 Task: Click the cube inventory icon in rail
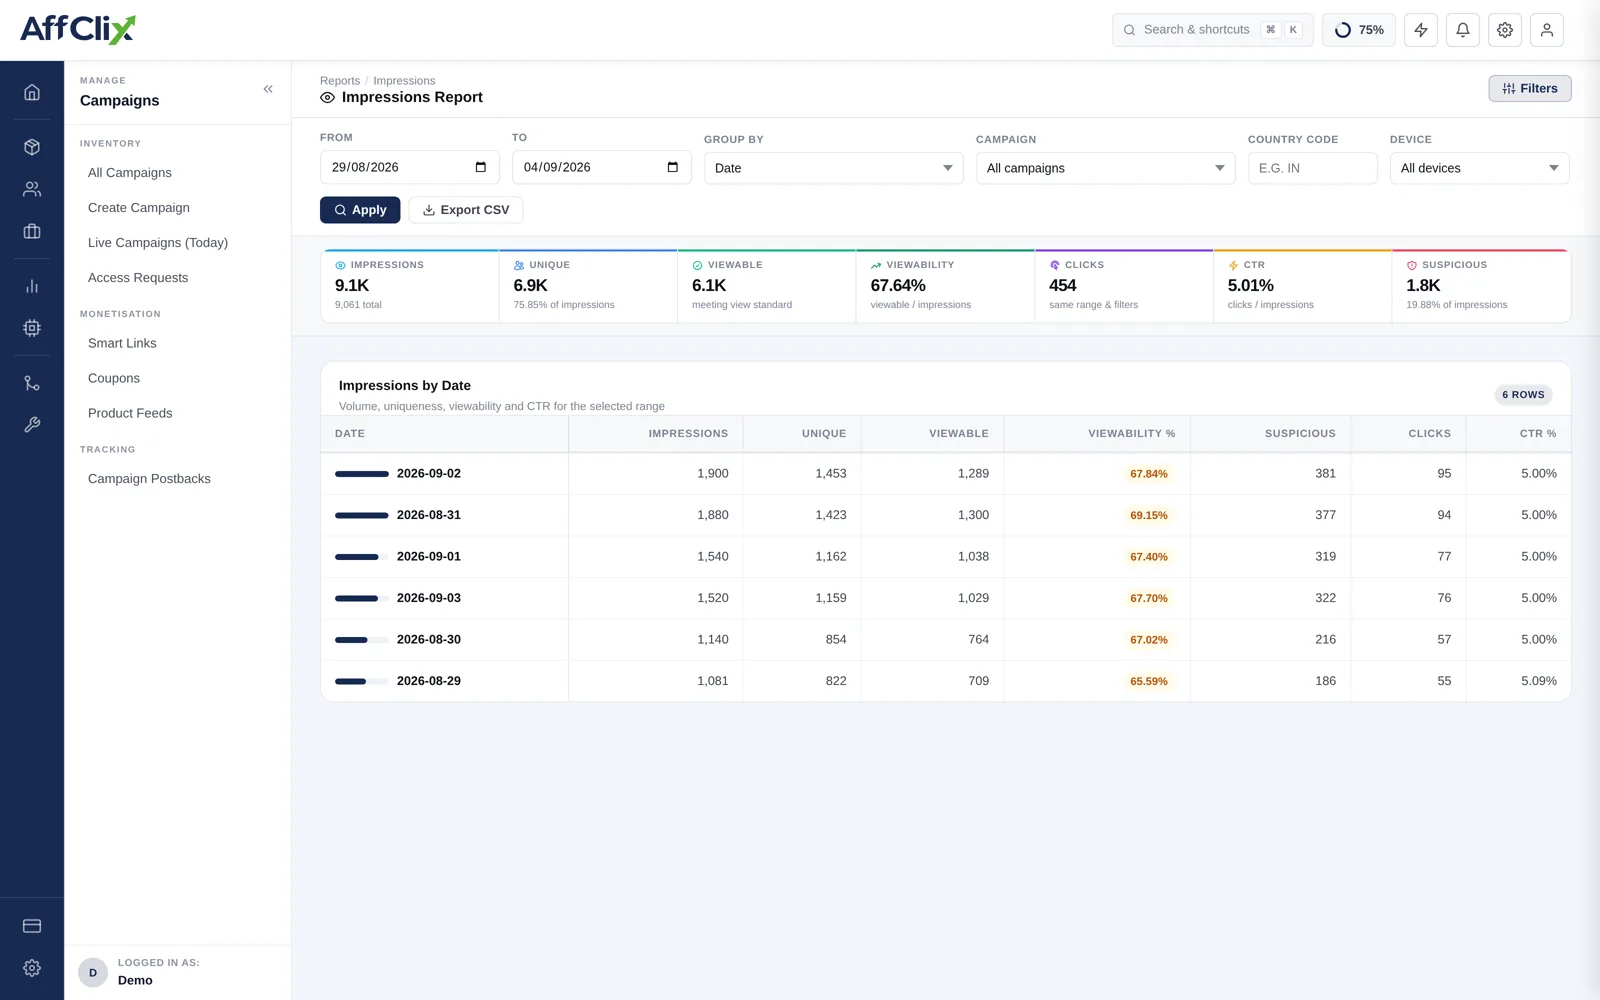click(x=32, y=147)
